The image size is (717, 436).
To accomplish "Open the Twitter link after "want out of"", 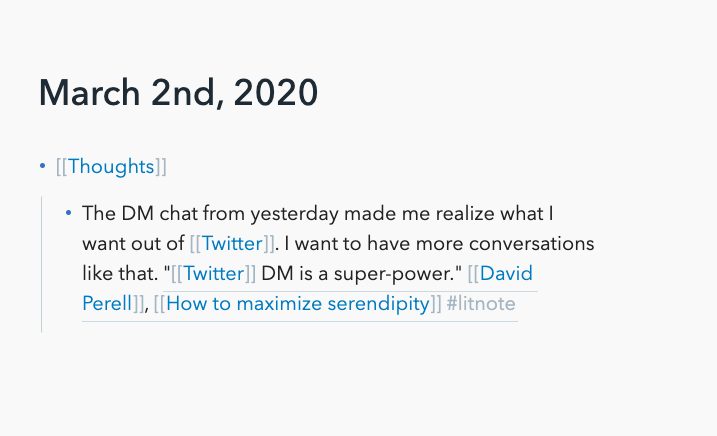I will [232, 243].
